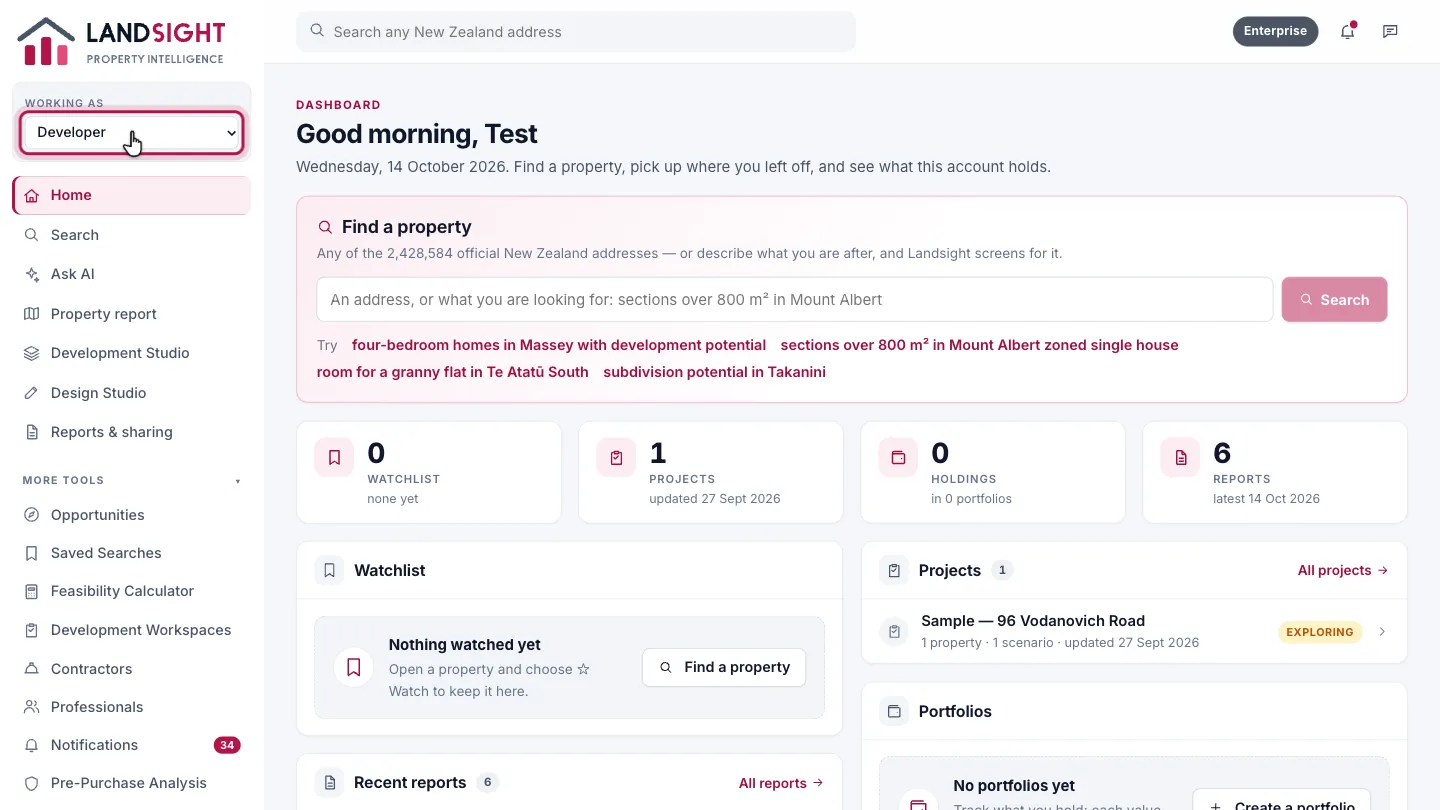Viewport: 1440px width, 810px height.
Task: Open Notifications in the sidebar
Action: [132, 745]
